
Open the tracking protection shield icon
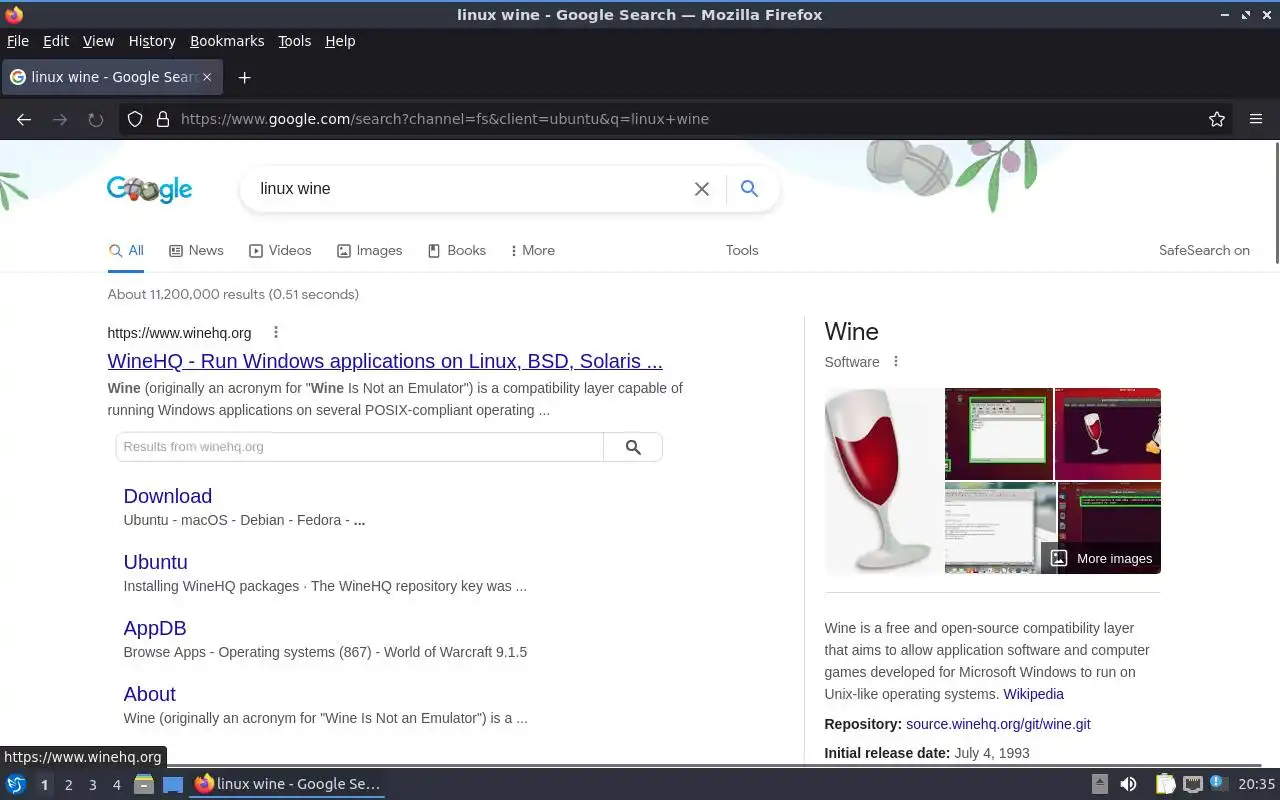click(135, 119)
